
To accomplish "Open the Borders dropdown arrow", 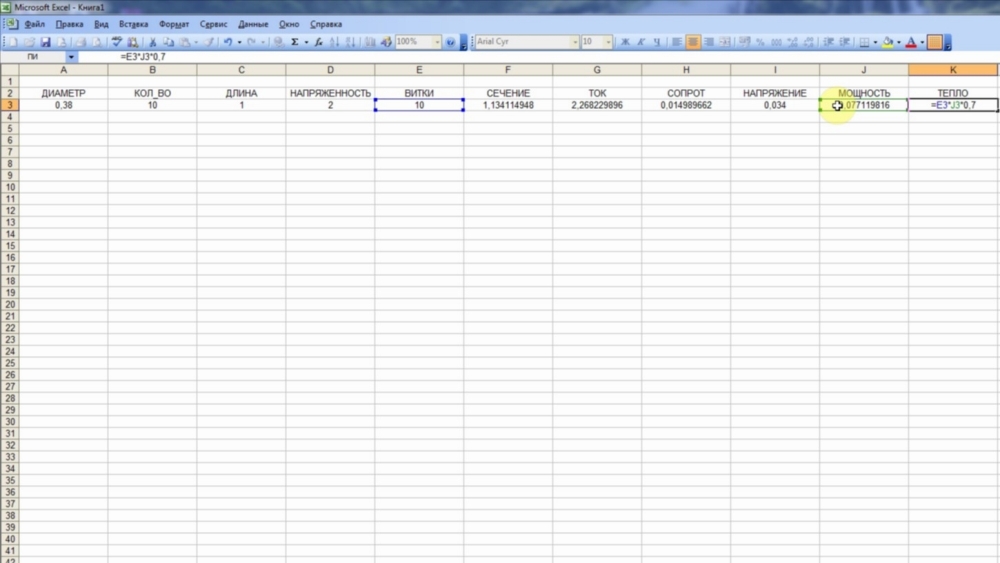I will pos(875,41).
